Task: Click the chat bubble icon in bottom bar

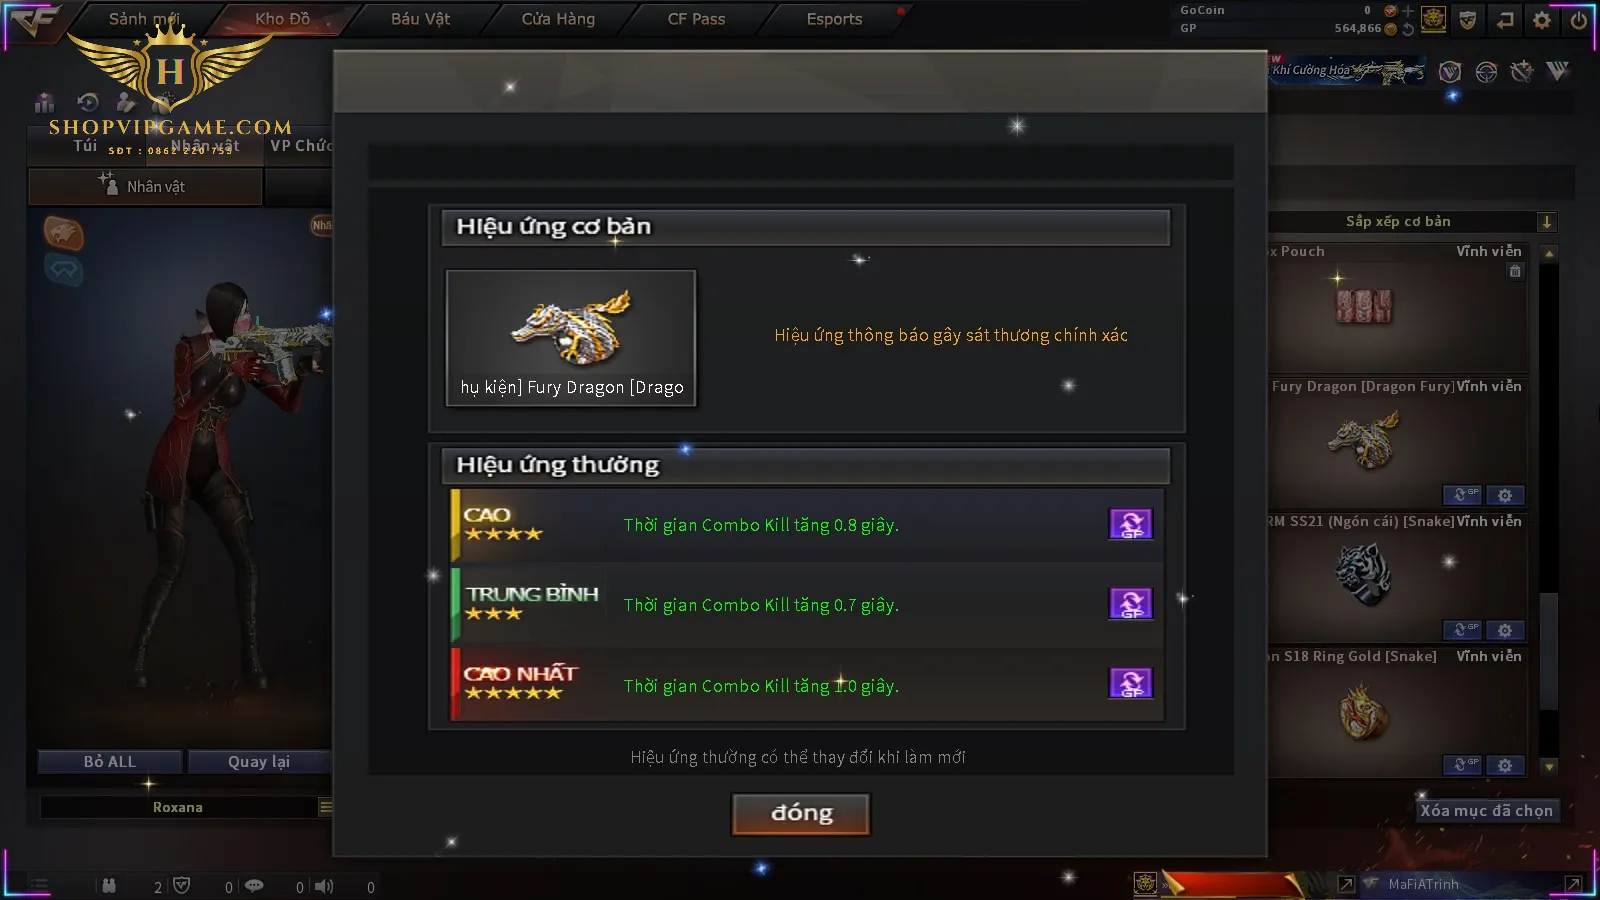Action: tap(255, 886)
